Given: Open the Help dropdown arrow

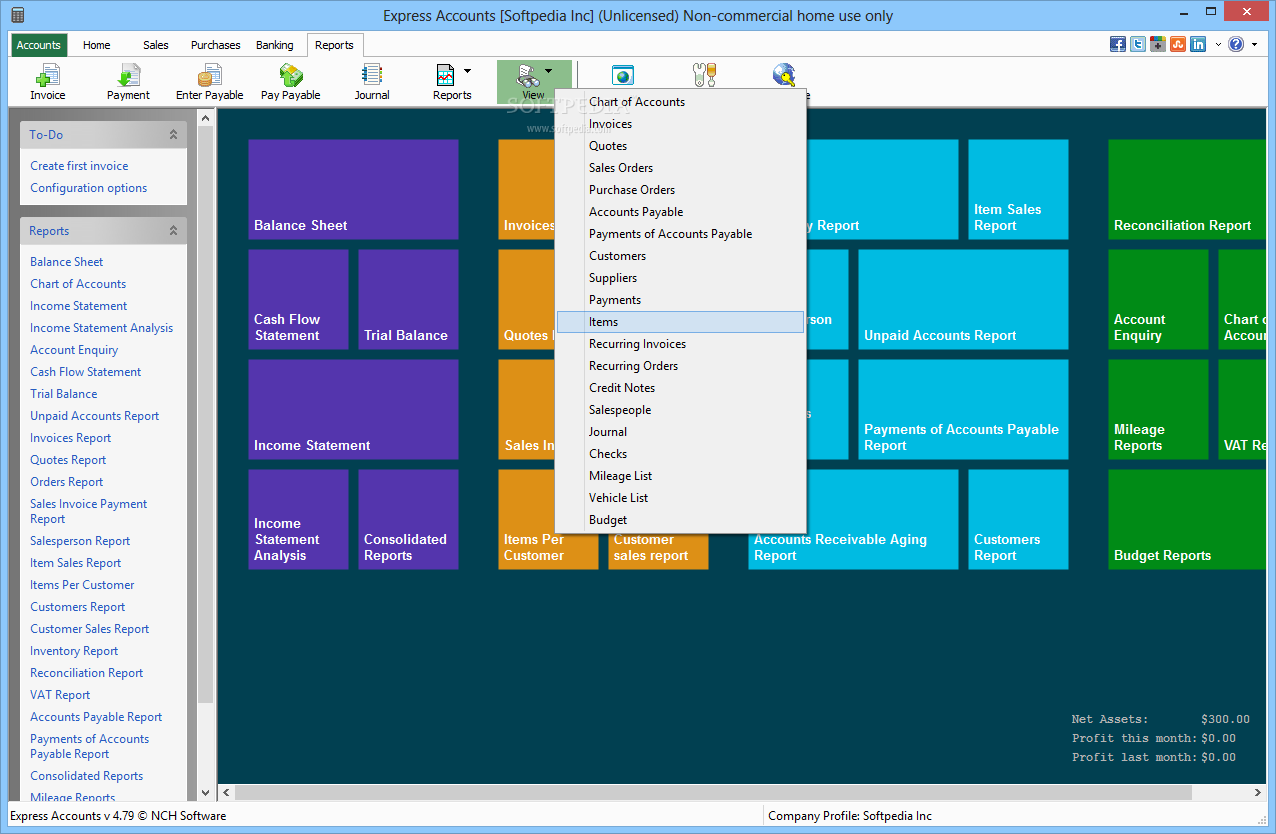Looking at the screenshot, I should click(x=1254, y=45).
